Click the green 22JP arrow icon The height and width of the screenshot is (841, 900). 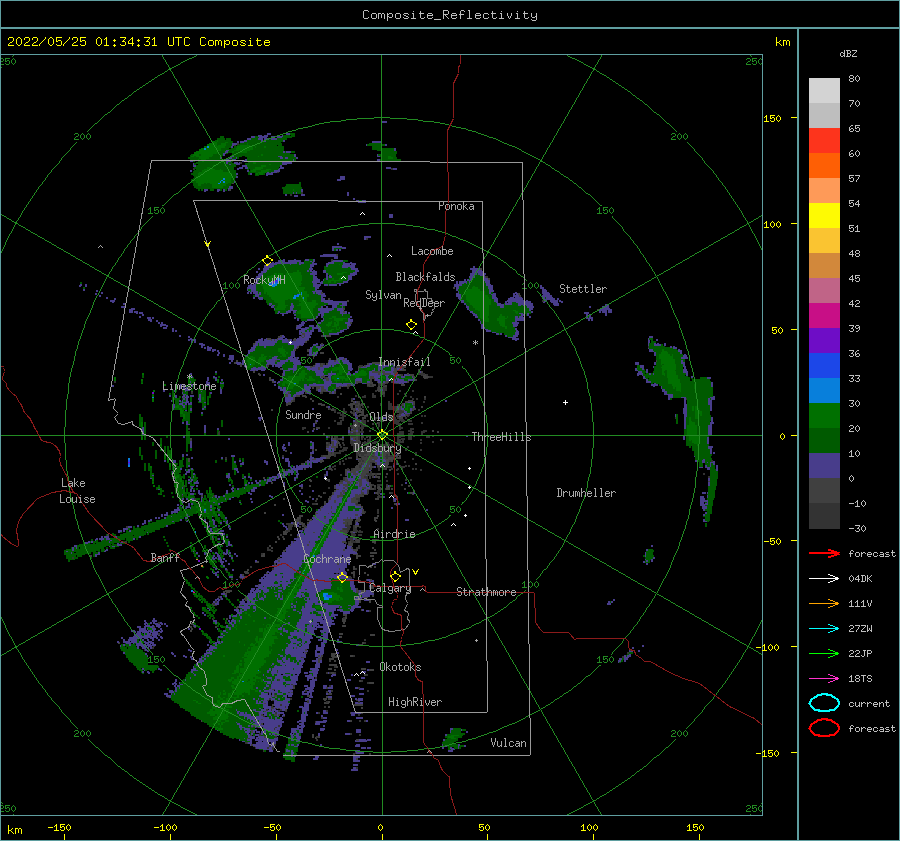coord(824,653)
